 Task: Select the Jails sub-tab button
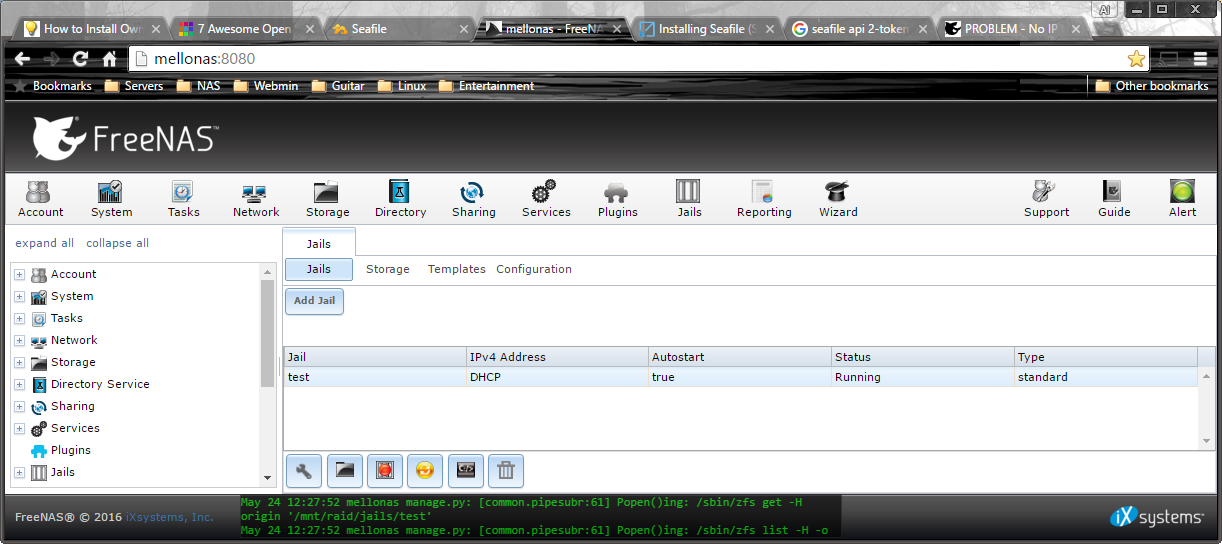[x=319, y=269]
